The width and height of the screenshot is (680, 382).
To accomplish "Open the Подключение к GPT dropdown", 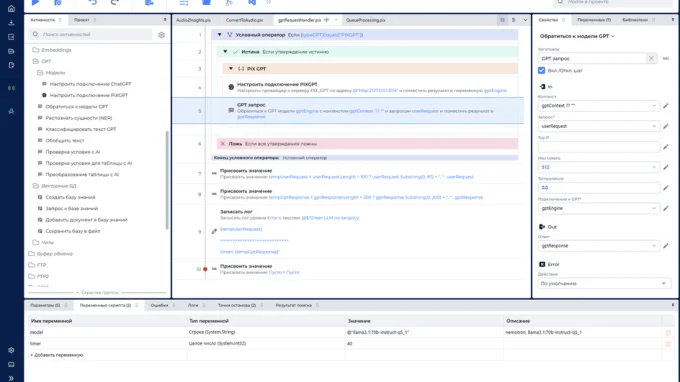I will coord(654,208).
